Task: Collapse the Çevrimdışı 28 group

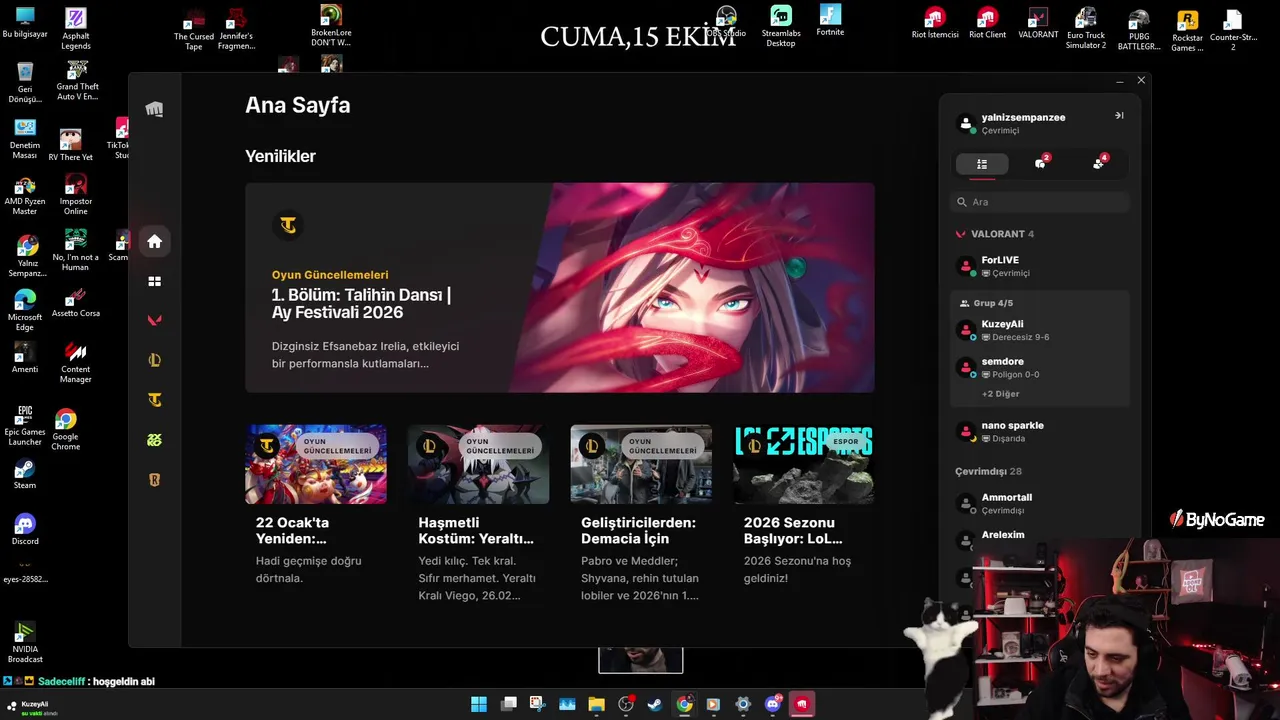Action: [x=988, y=471]
